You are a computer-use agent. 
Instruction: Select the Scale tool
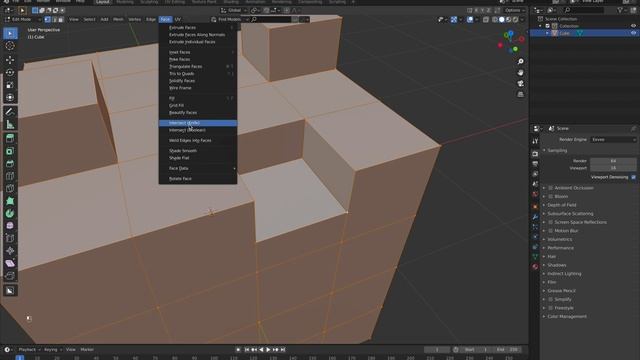click(10, 85)
